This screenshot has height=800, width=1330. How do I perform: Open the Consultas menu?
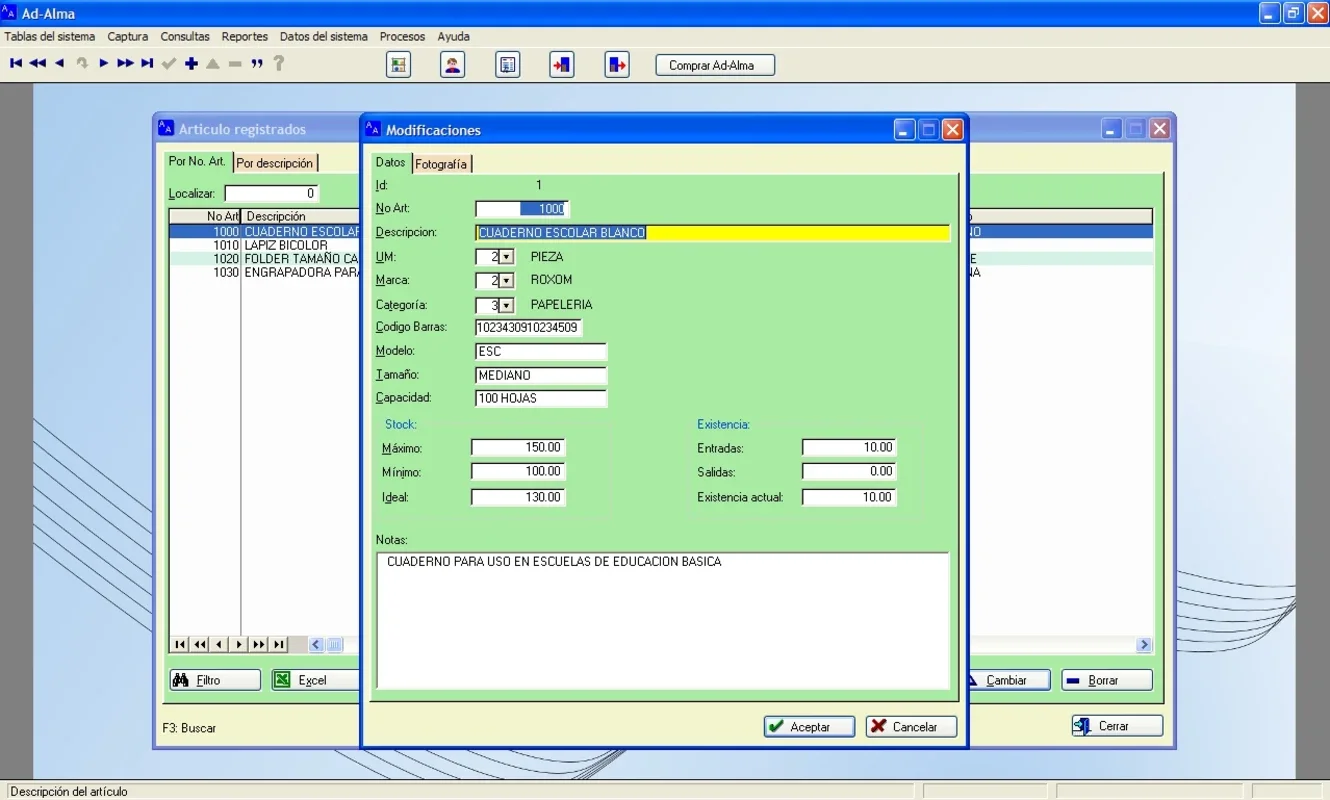coord(185,36)
